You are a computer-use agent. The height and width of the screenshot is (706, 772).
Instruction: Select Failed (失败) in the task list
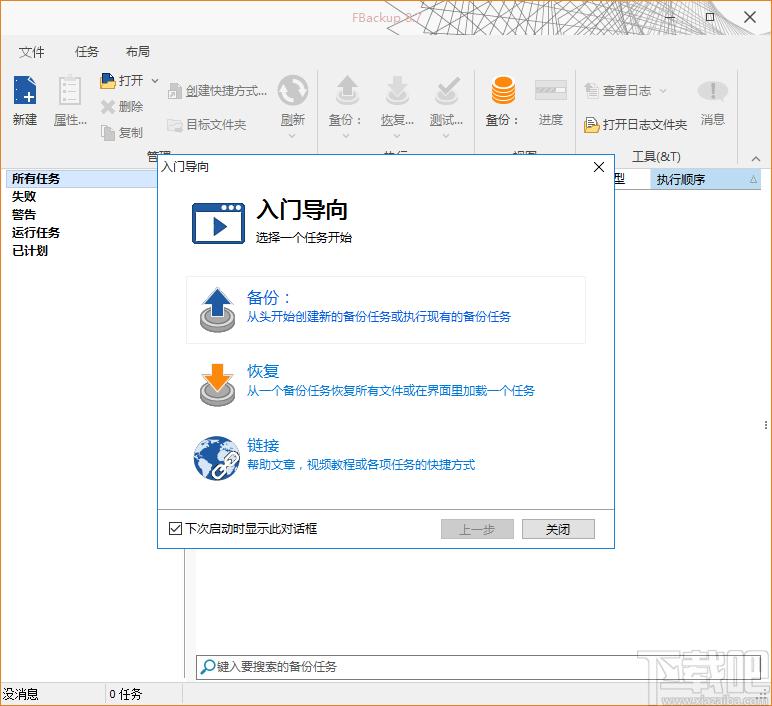(24, 197)
